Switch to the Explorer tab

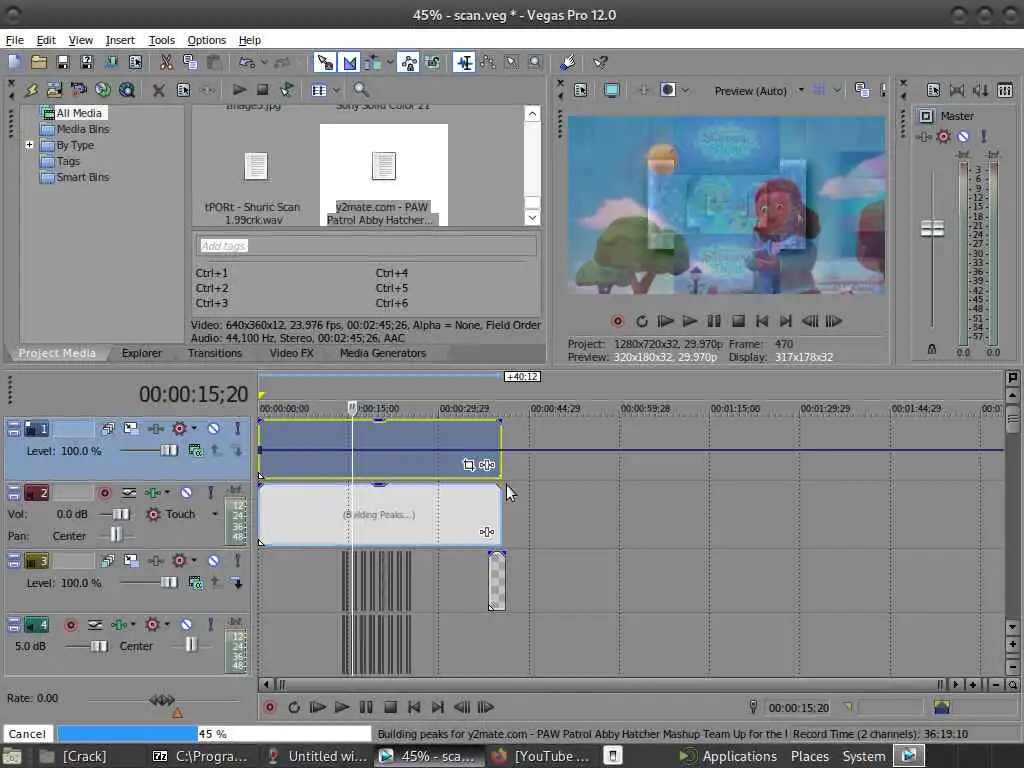141,353
